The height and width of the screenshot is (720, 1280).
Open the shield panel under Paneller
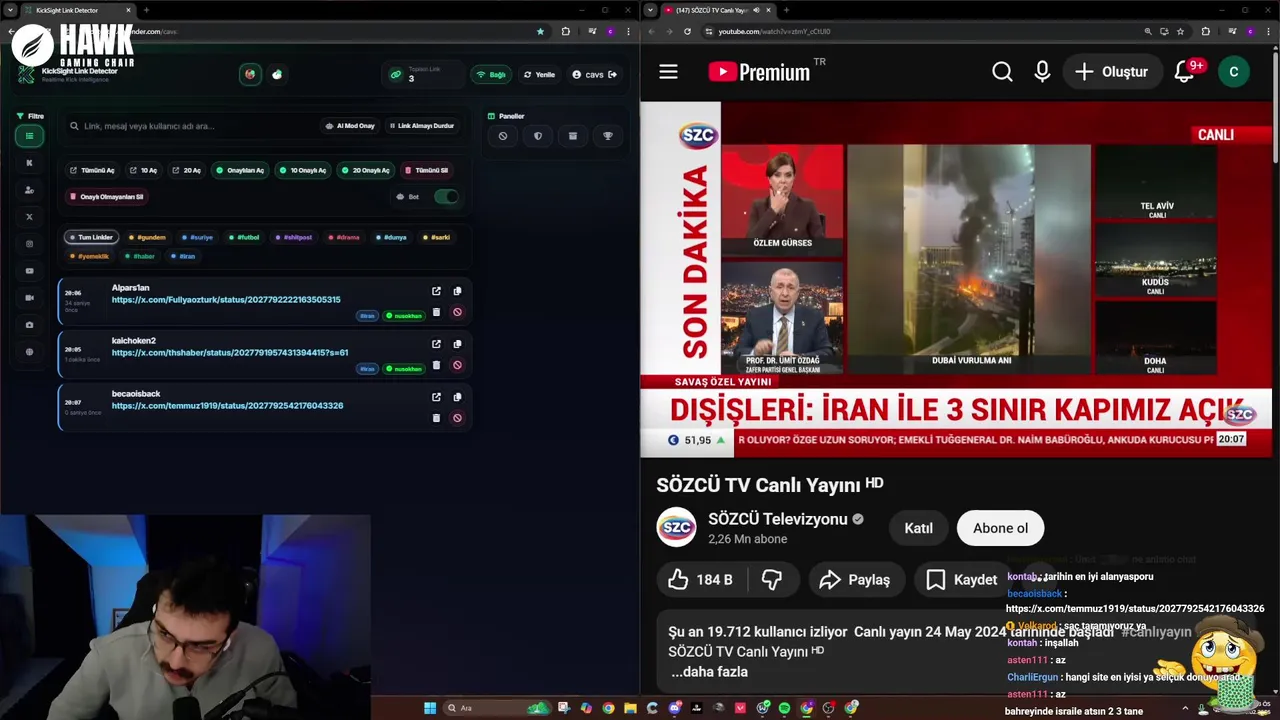pos(538,136)
